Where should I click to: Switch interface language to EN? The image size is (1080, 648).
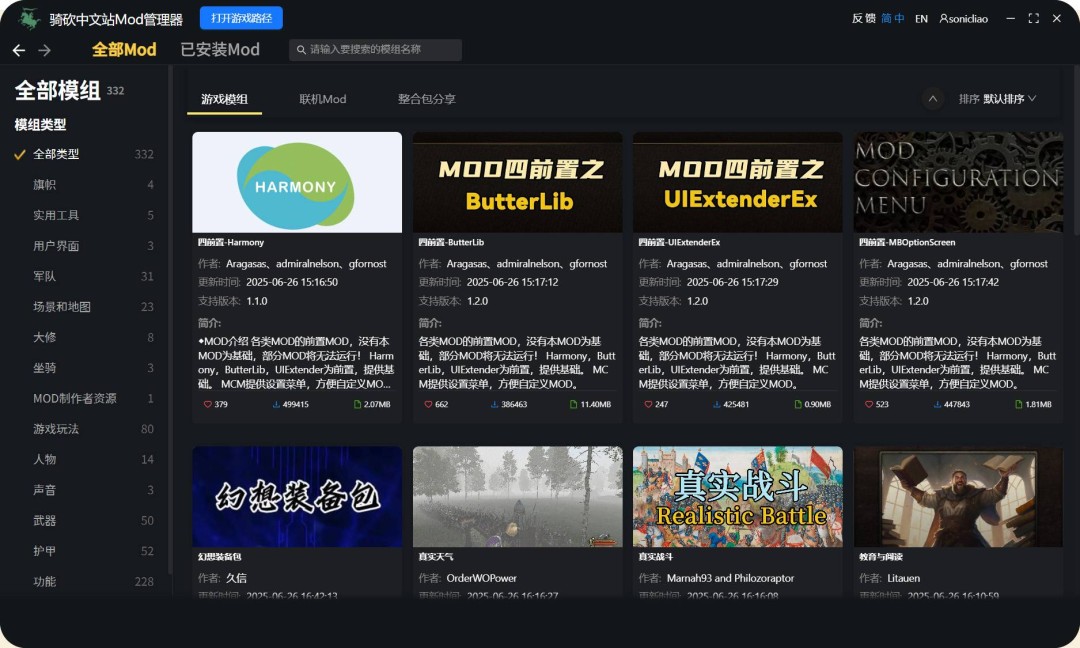pyautogui.click(x=921, y=17)
